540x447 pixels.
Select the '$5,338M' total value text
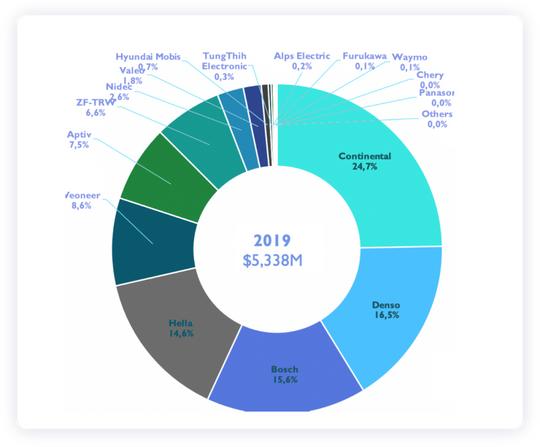pyautogui.click(x=272, y=260)
